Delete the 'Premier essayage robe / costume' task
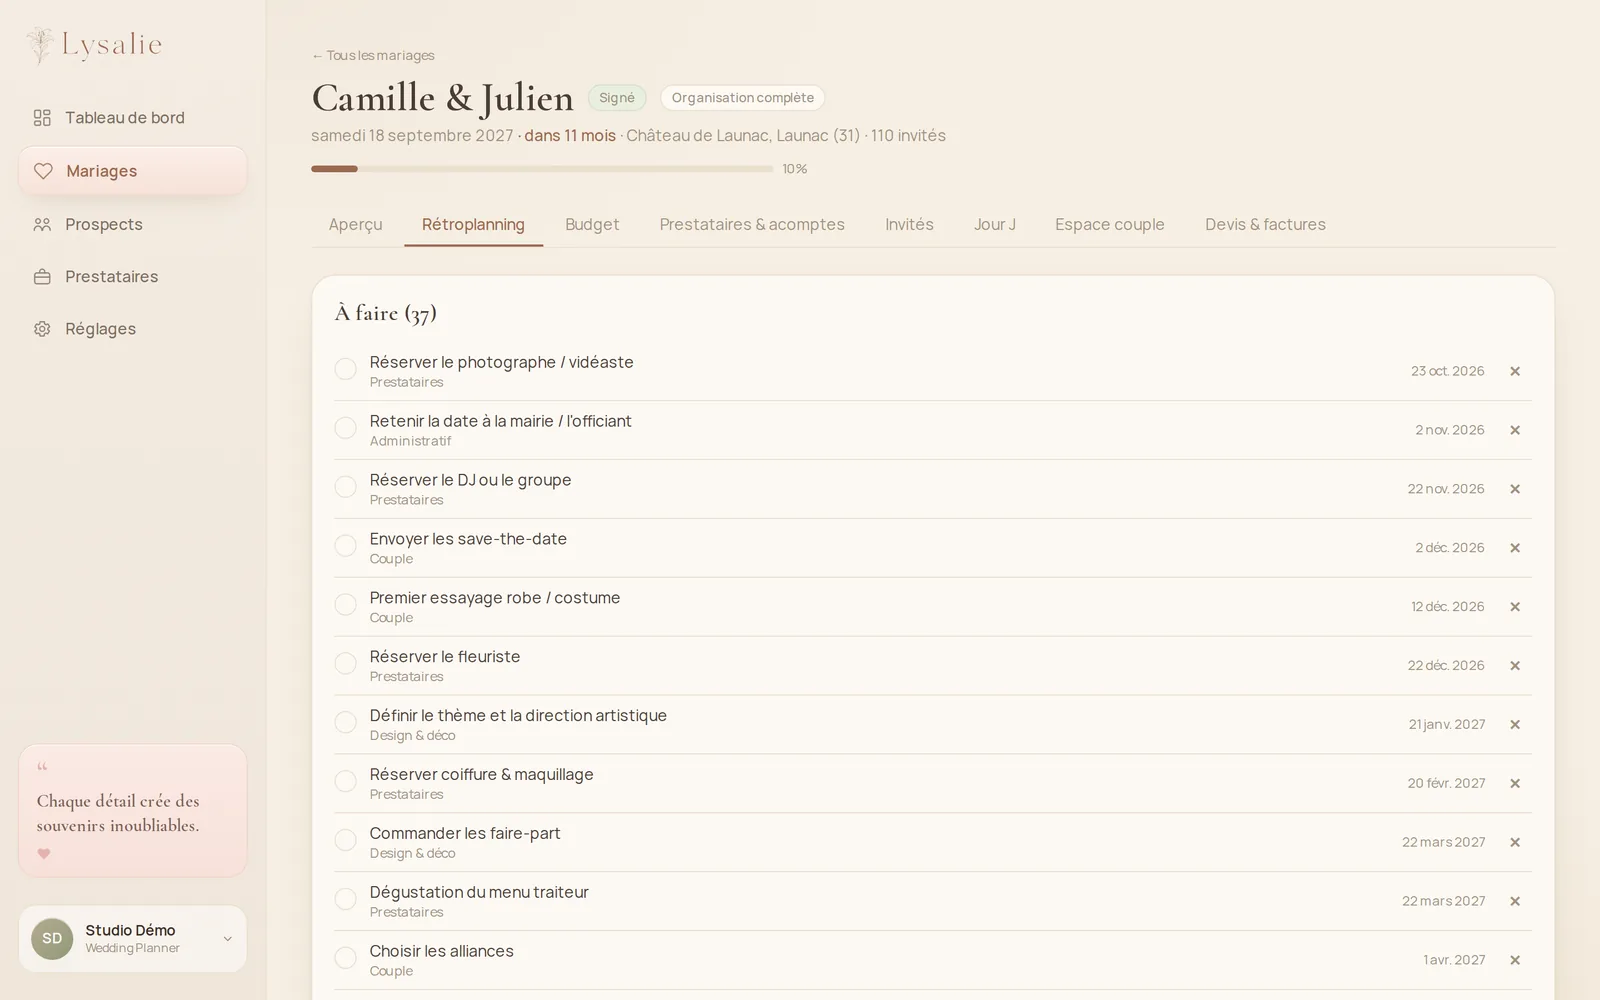Image resolution: width=1600 pixels, height=1000 pixels. 1515,607
